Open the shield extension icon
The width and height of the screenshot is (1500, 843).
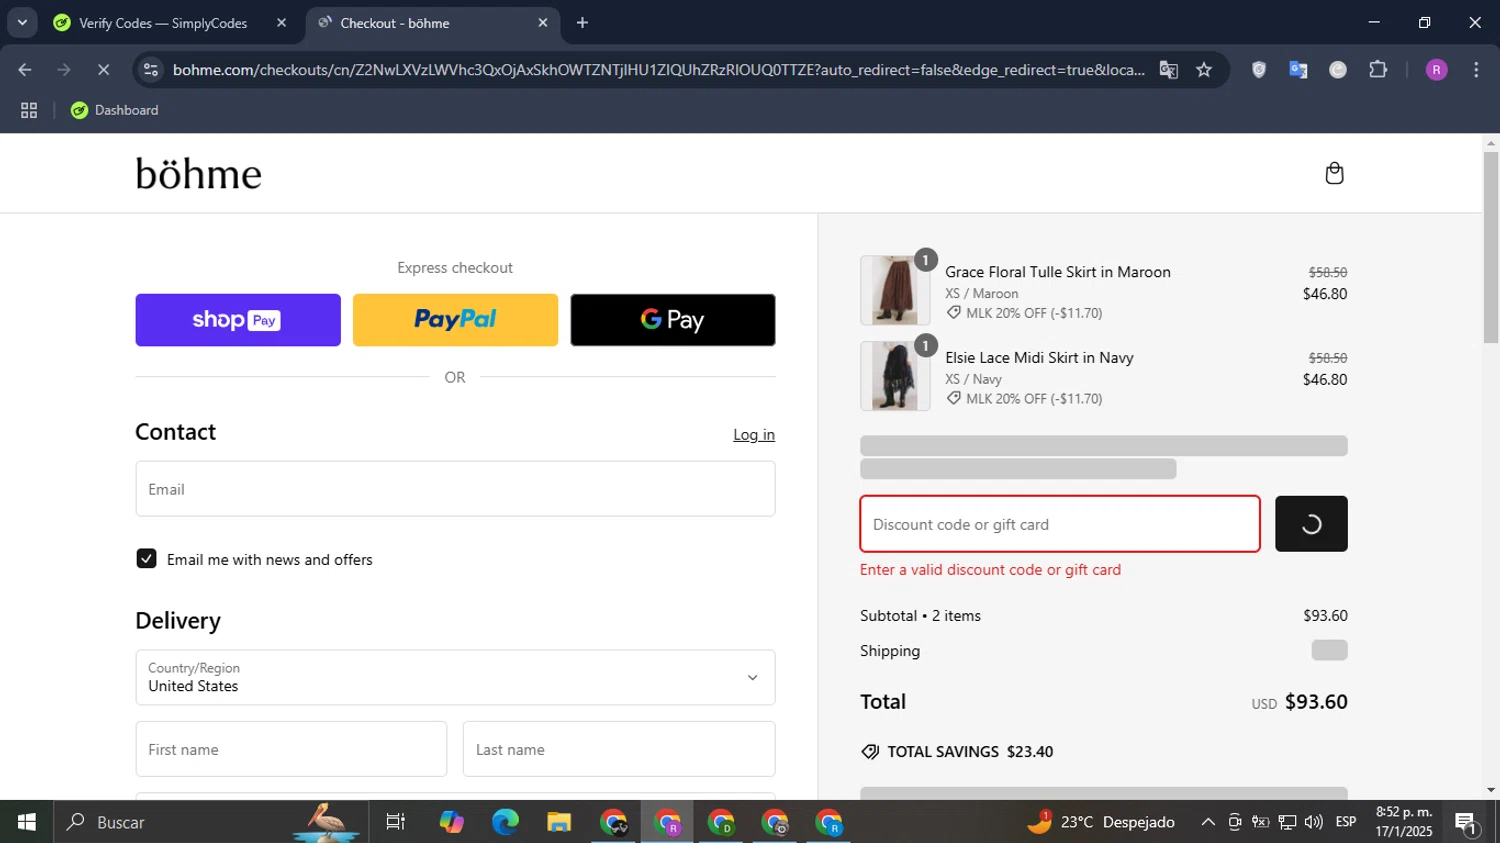click(x=1259, y=70)
